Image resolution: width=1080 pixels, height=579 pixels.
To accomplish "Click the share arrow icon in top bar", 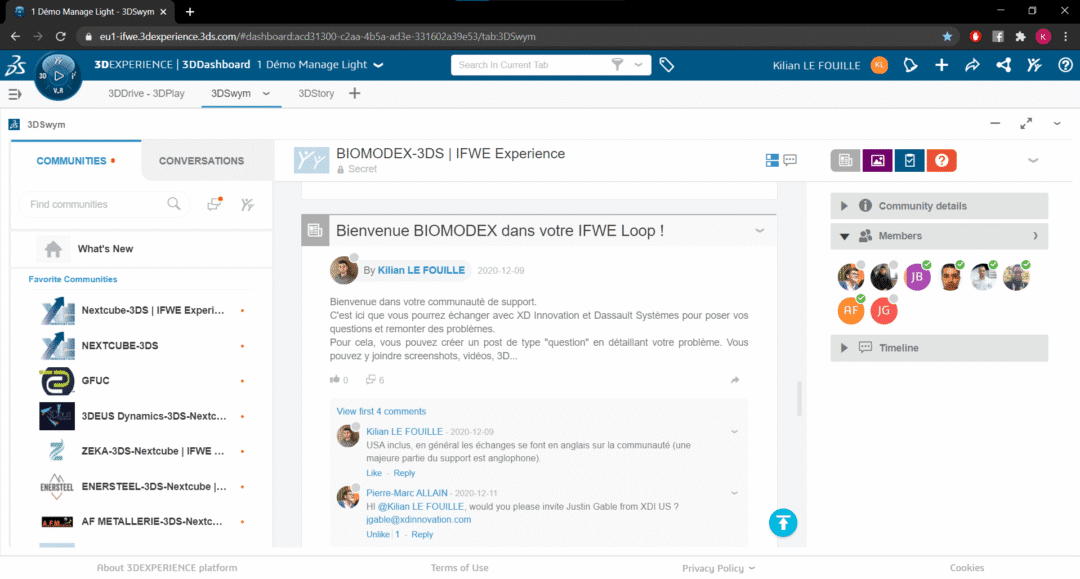I will coord(972,65).
